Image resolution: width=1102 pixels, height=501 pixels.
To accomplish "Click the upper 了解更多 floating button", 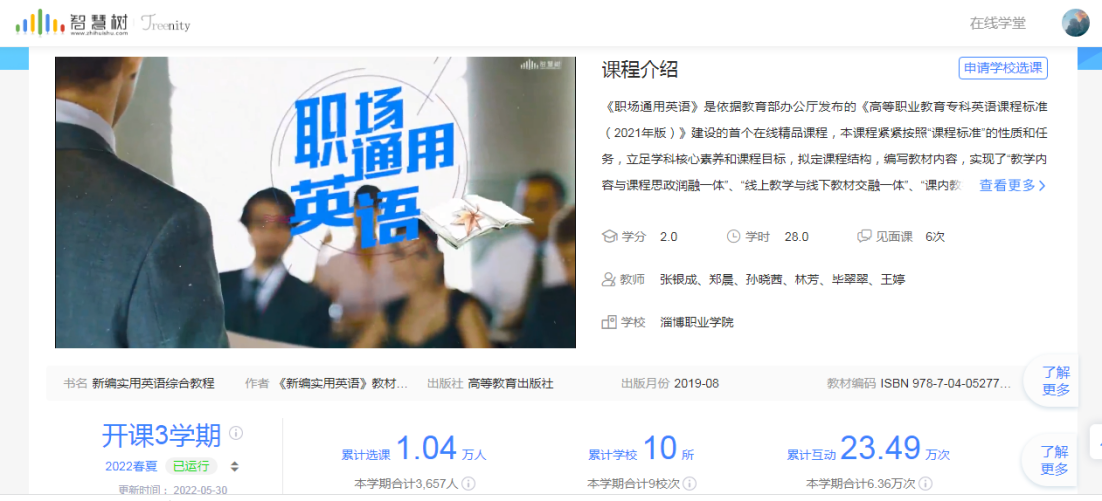I will (1056, 381).
